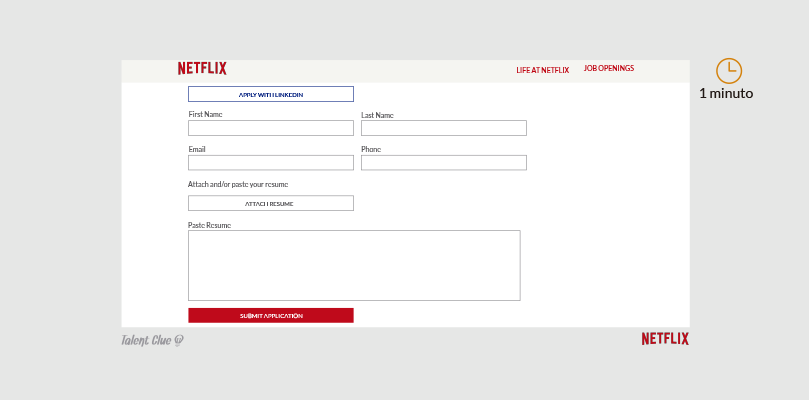The width and height of the screenshot is (809, 400).
Task: Click the Talent Clue logo
Action: pos(152,340)
